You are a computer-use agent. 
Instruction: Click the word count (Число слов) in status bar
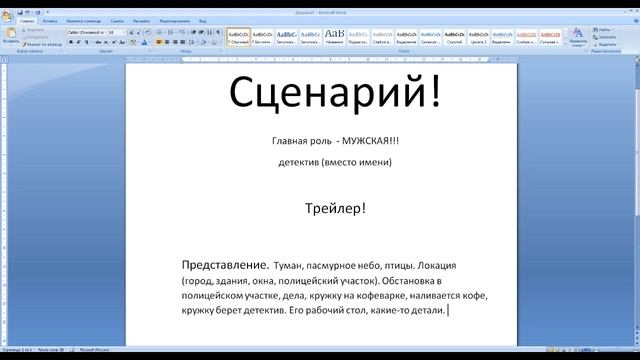point(51,350)
